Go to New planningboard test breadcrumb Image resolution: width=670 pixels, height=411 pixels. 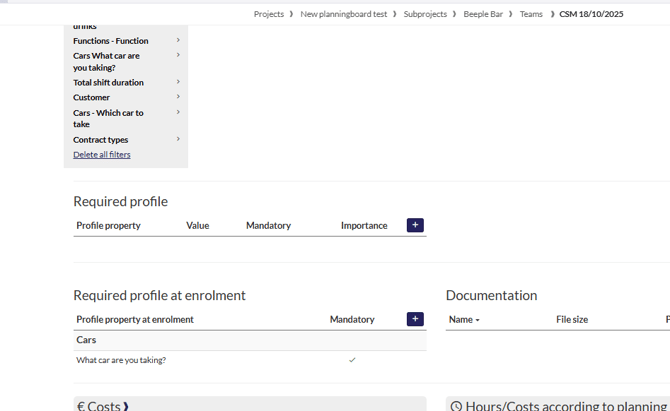[x=343, y=14]
